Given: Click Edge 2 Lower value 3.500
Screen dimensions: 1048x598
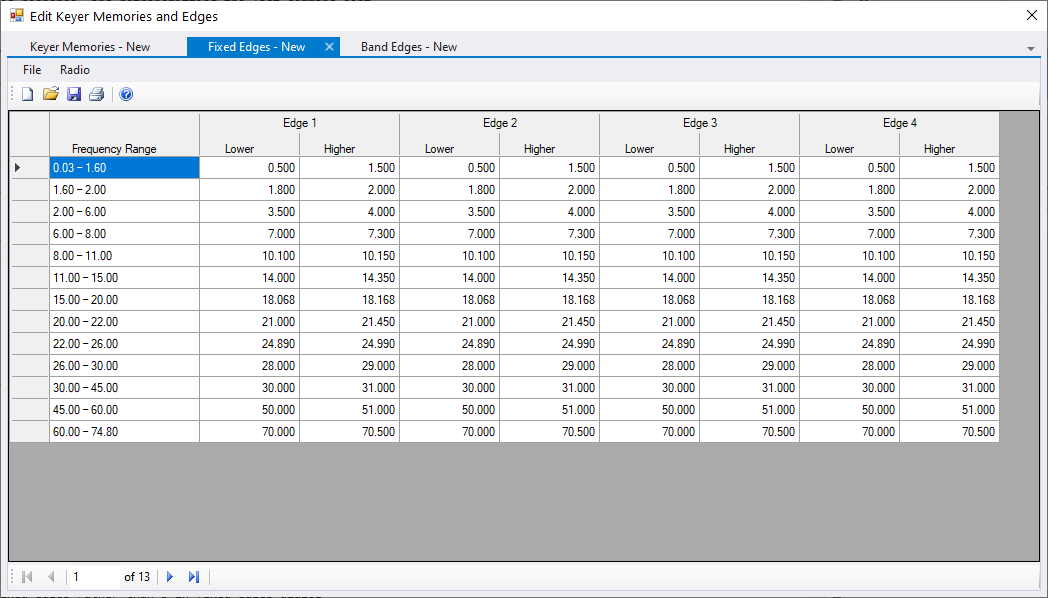Looking at the screenshot, I should [449, 212].
